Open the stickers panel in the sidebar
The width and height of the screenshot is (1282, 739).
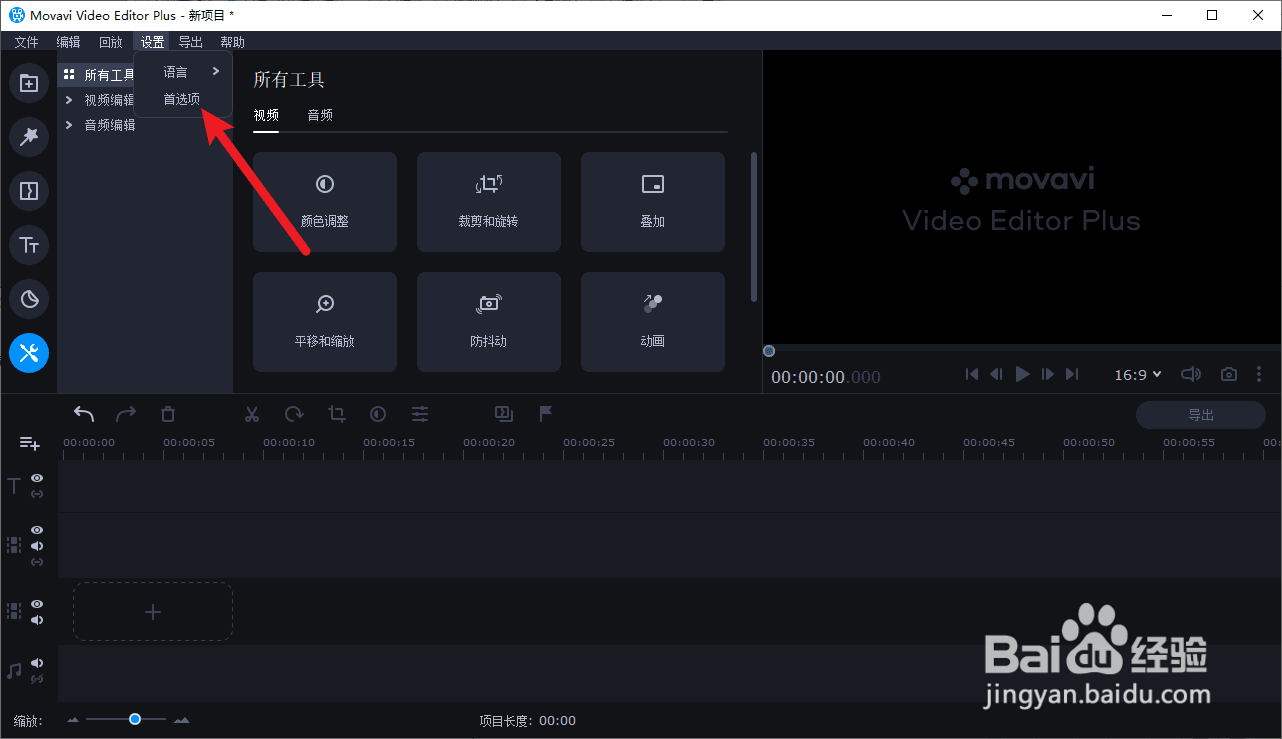tap(29, 299)
